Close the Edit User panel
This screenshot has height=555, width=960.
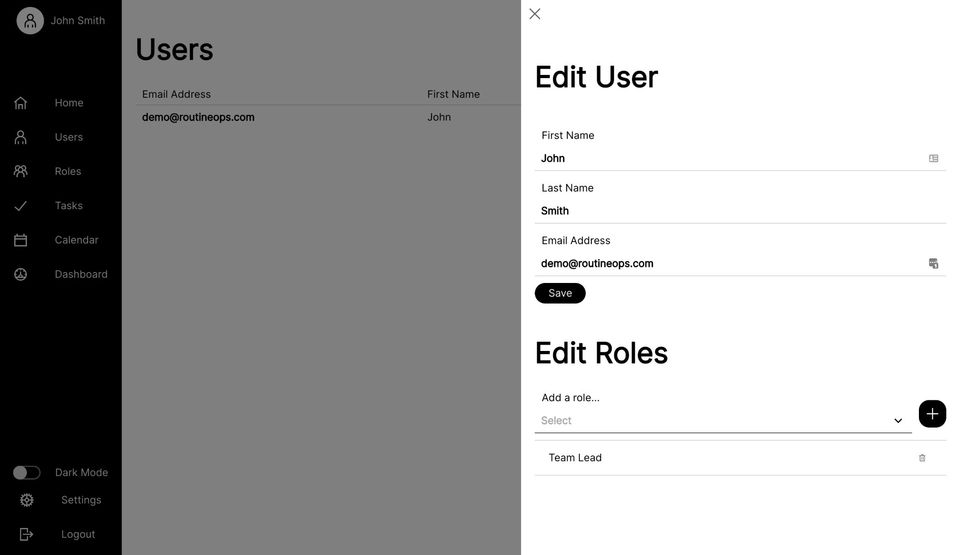tap(535, 14)
